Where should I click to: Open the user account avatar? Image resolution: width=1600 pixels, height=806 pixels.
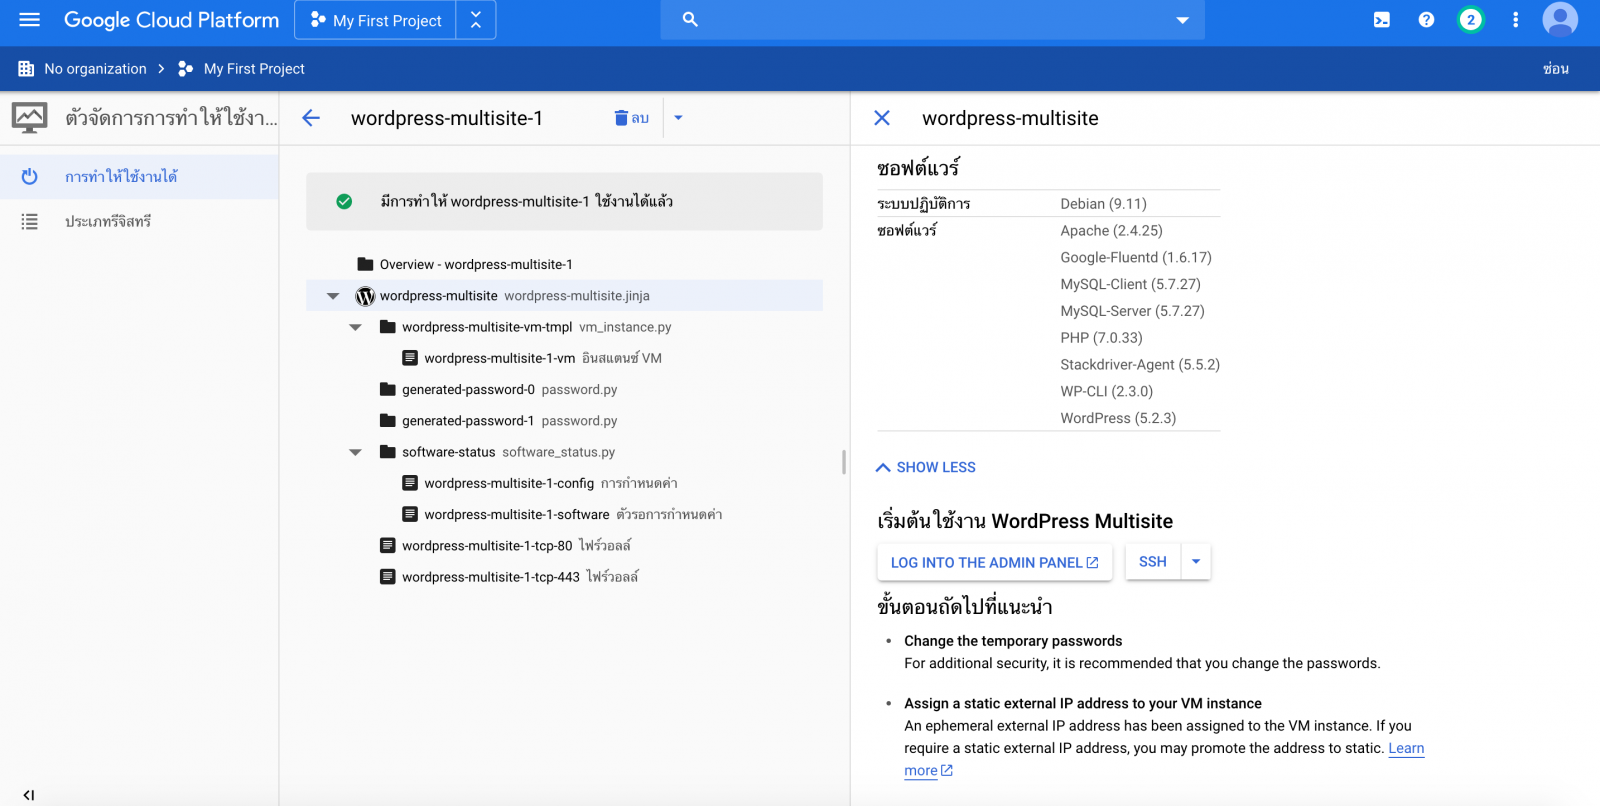(x=1560, y=20)
